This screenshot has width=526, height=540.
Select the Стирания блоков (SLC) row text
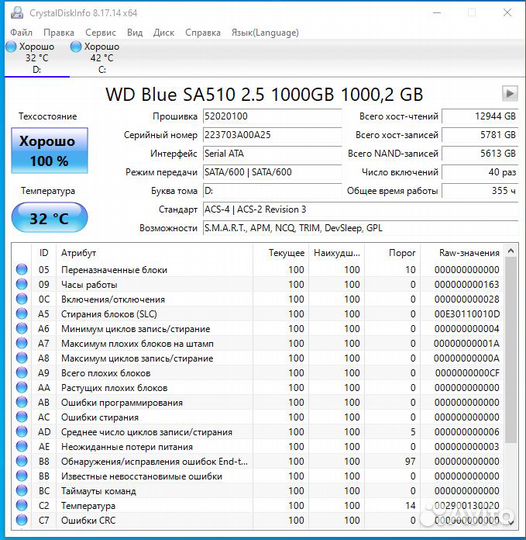109,314
